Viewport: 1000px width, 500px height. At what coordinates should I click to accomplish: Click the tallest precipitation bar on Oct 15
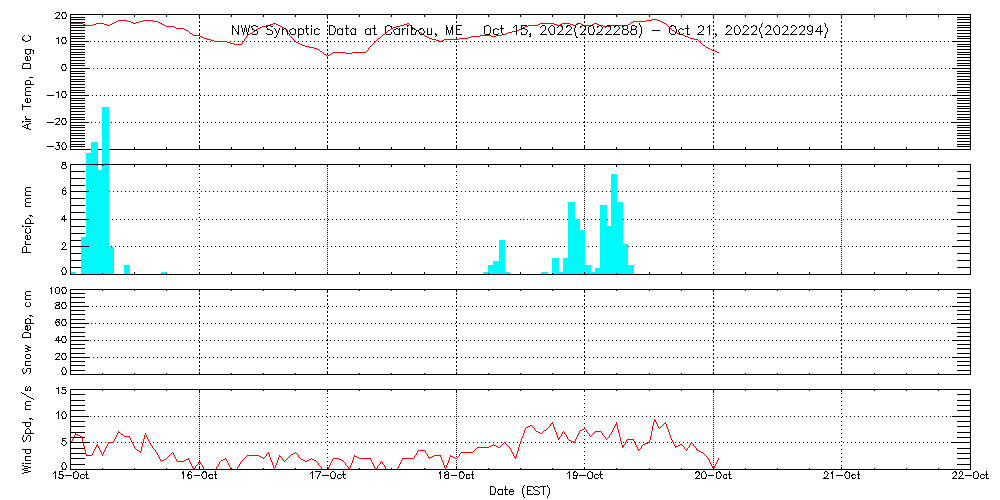[105, 190]
